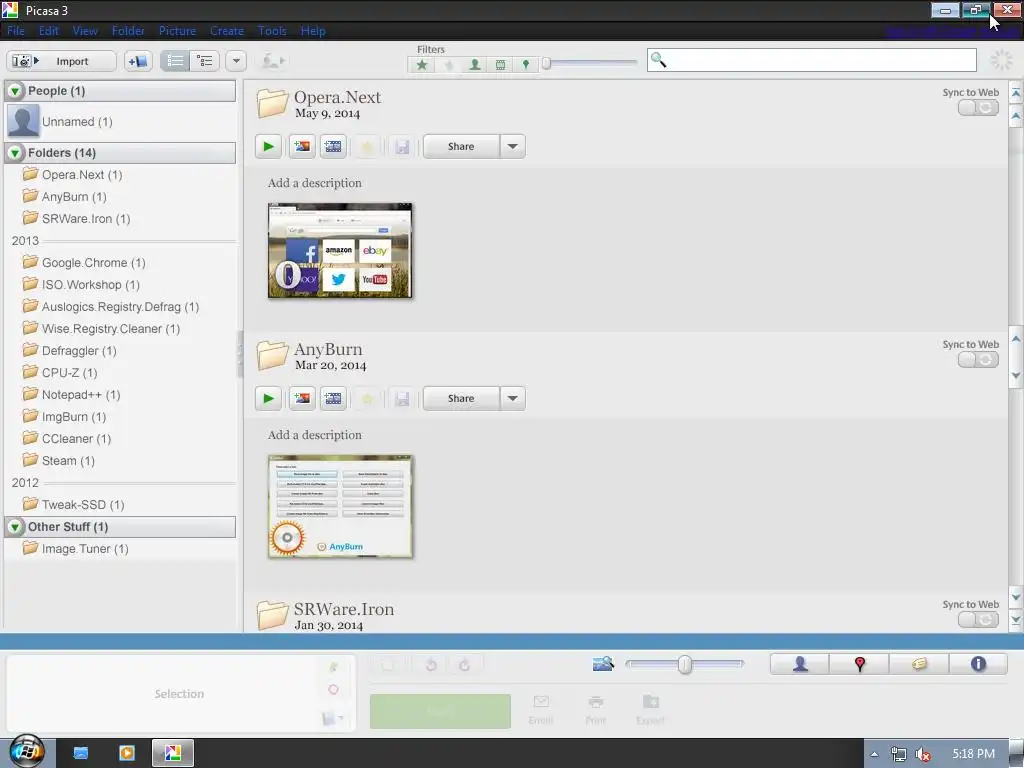Click into the search box

(812, 60)
